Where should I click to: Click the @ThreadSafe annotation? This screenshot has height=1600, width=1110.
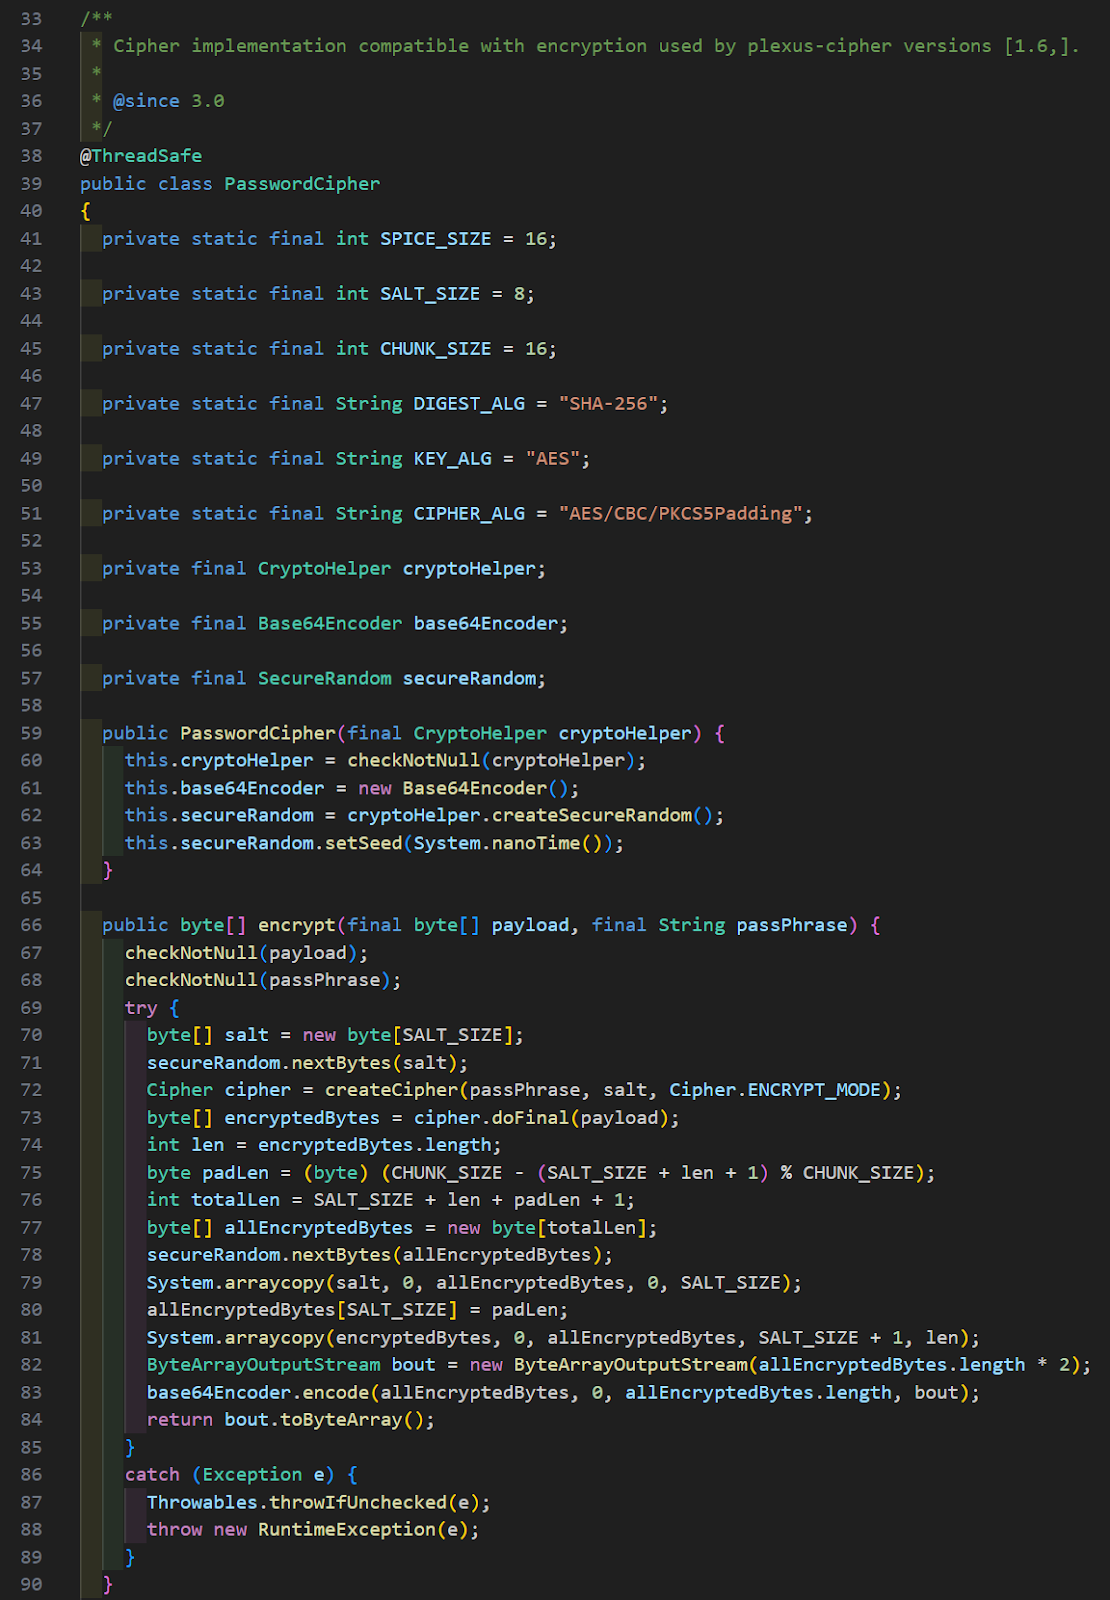tap(141, 156)
